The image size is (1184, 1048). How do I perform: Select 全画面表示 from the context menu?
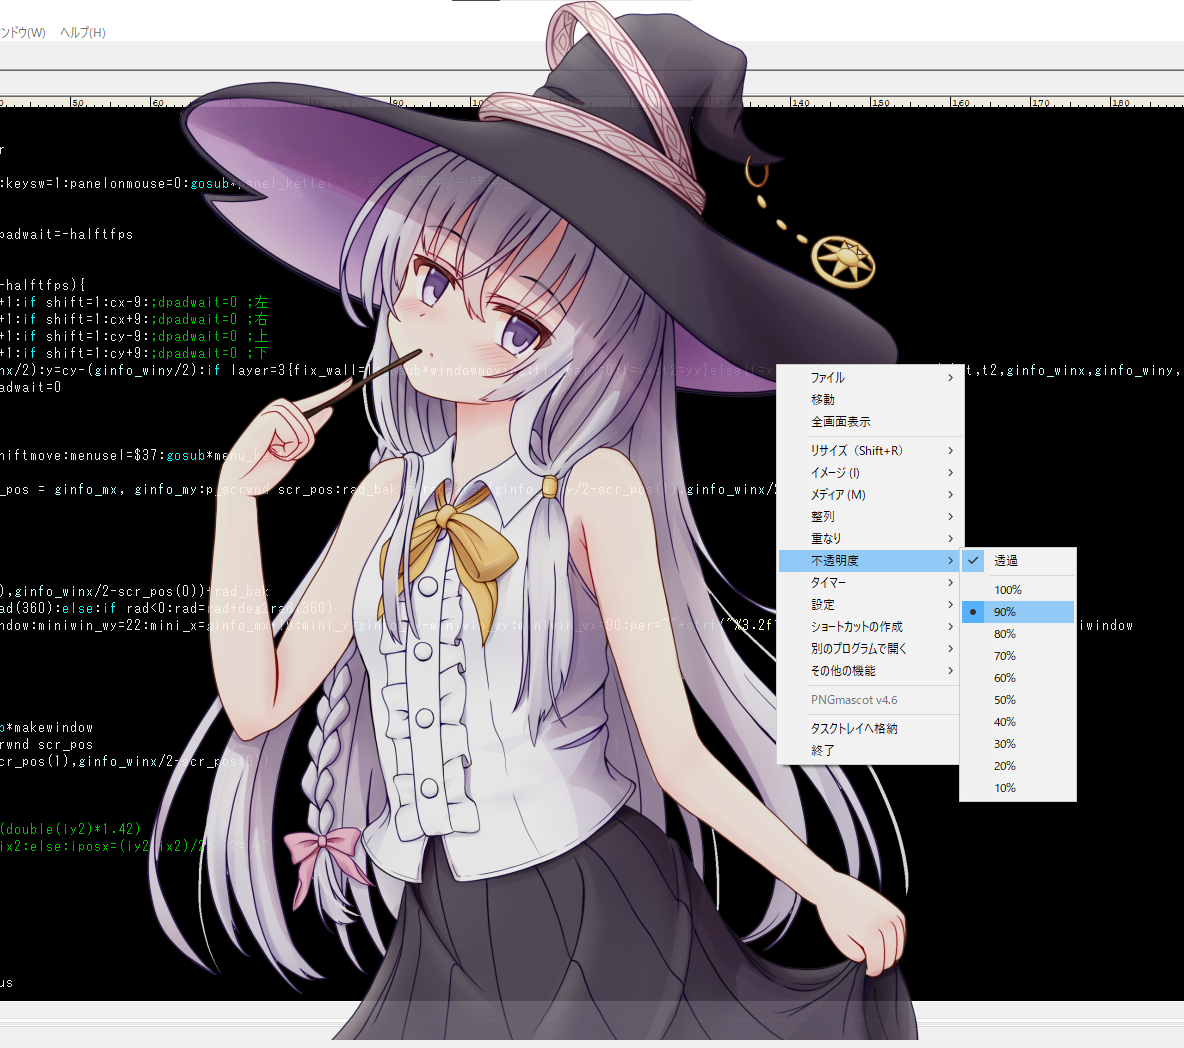tap(870, 421)
